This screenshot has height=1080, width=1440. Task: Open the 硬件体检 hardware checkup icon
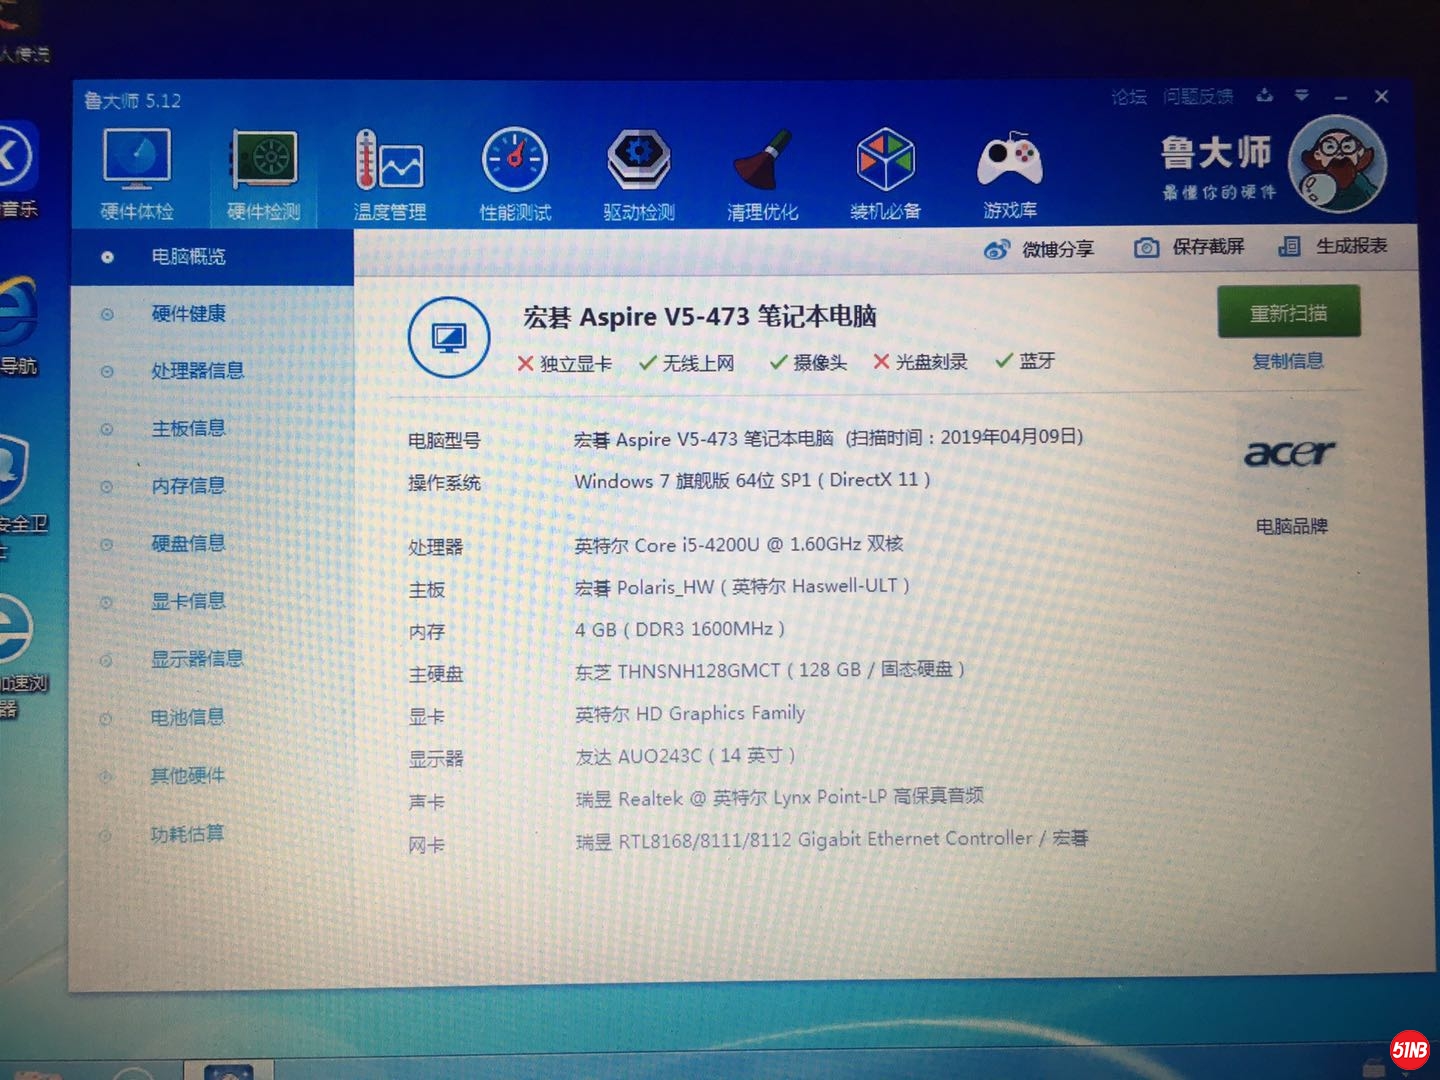tap(137, 172)
